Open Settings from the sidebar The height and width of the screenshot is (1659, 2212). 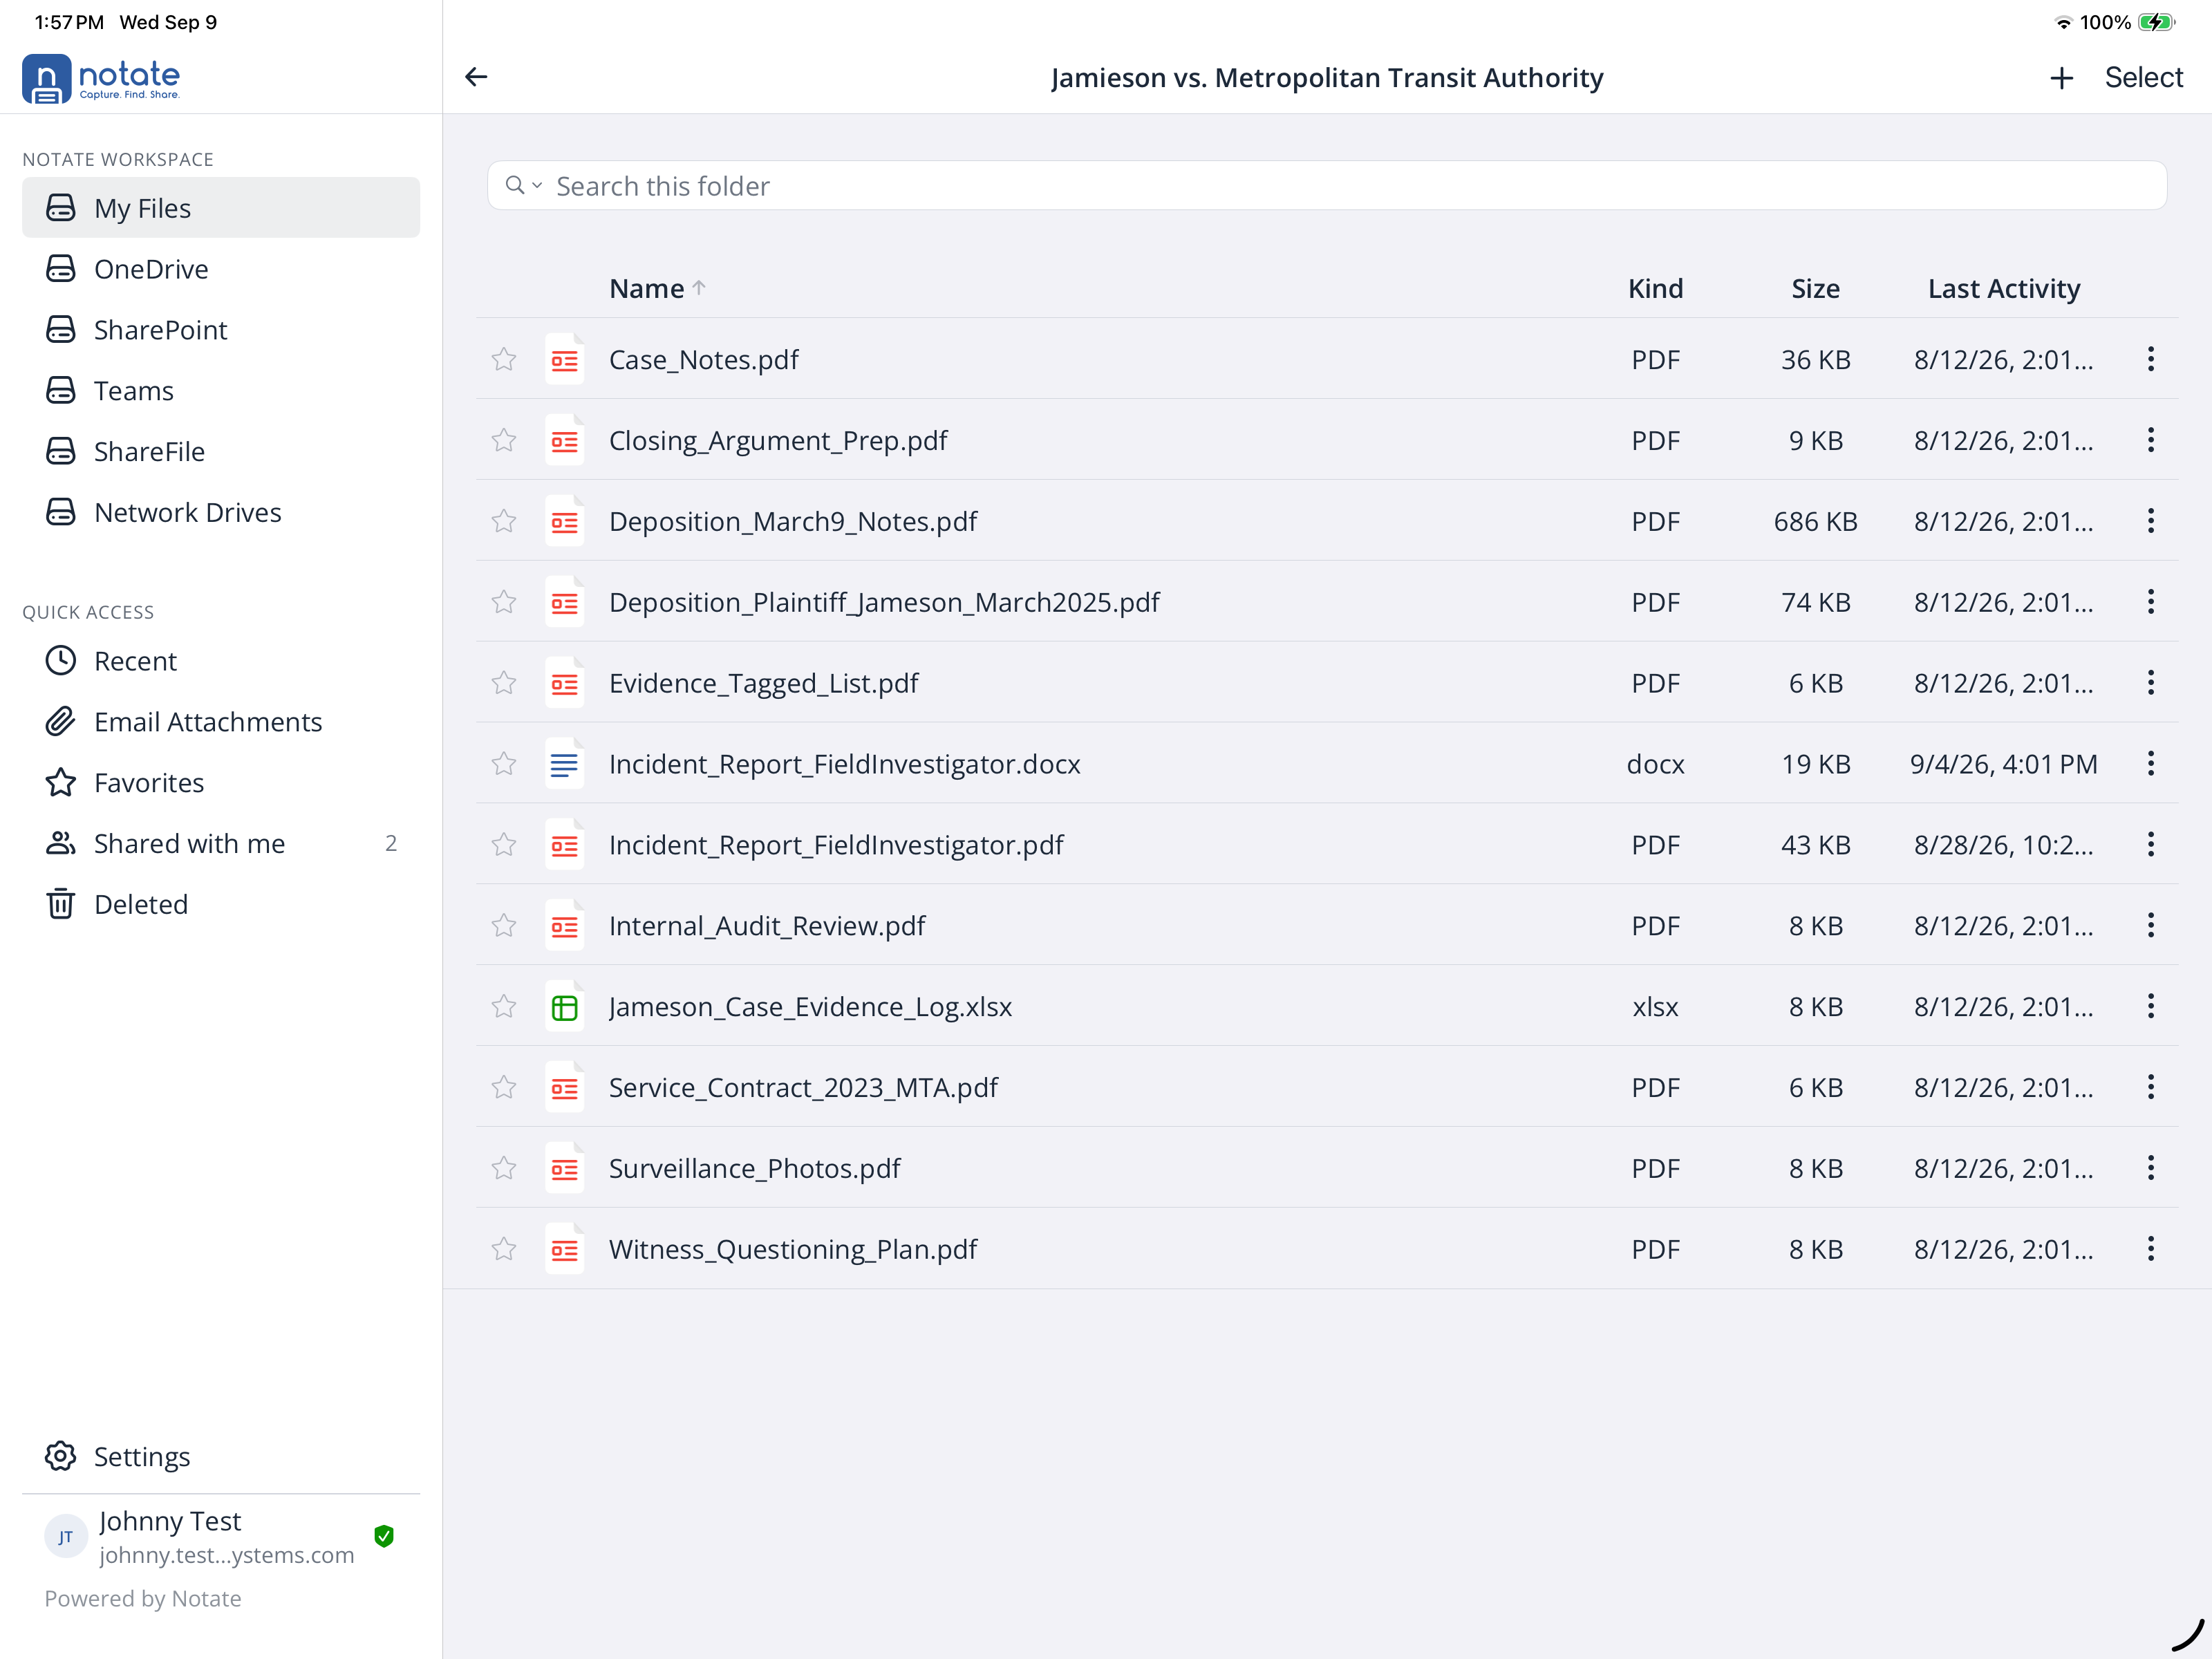coord(221,1457)
